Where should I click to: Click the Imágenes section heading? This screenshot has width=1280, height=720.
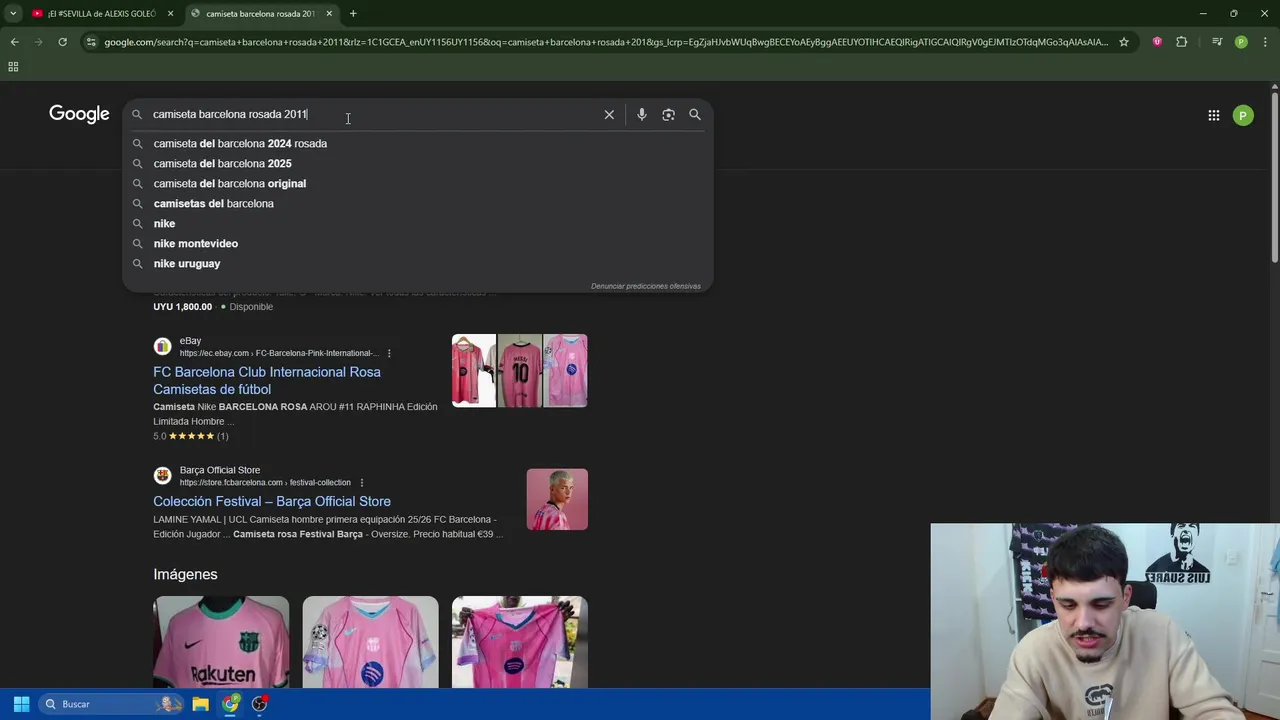185,574
